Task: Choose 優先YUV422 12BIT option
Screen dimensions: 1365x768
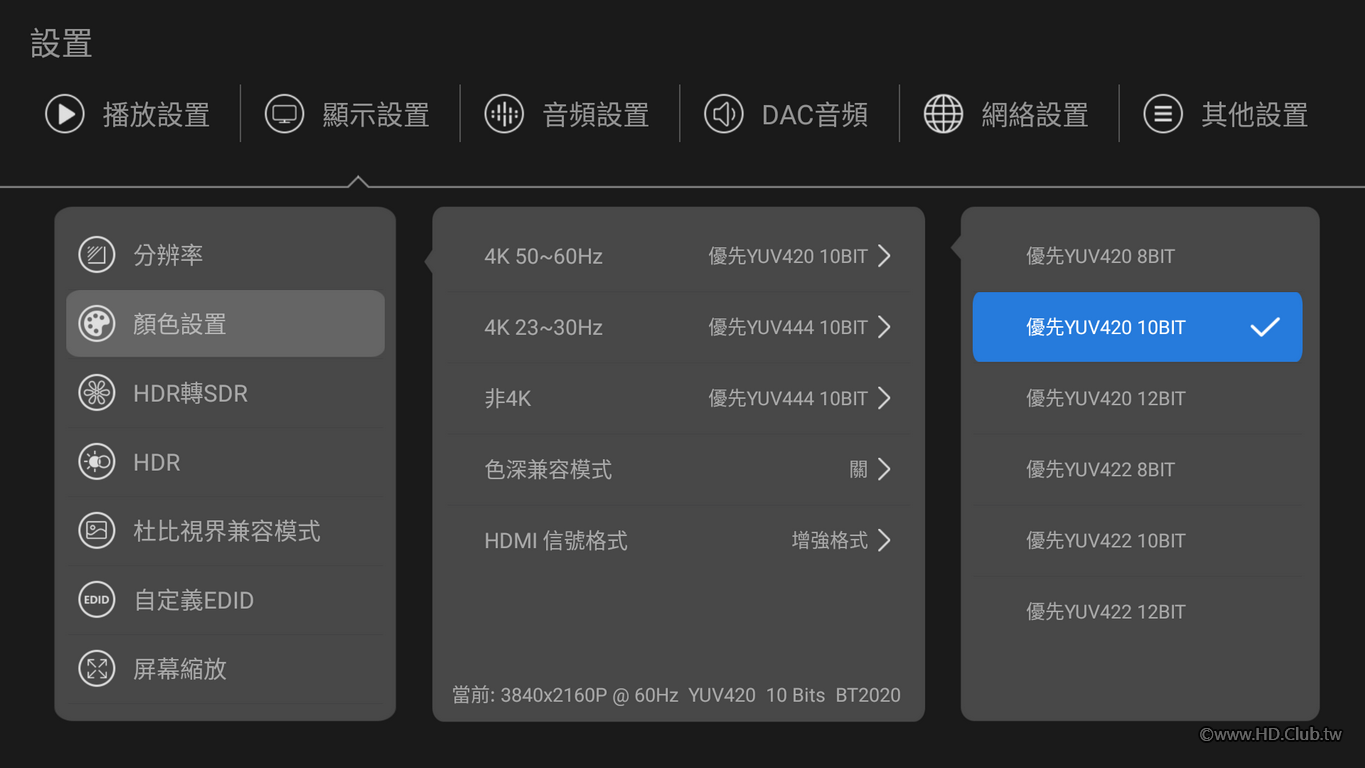Action: coord(1137,611)
